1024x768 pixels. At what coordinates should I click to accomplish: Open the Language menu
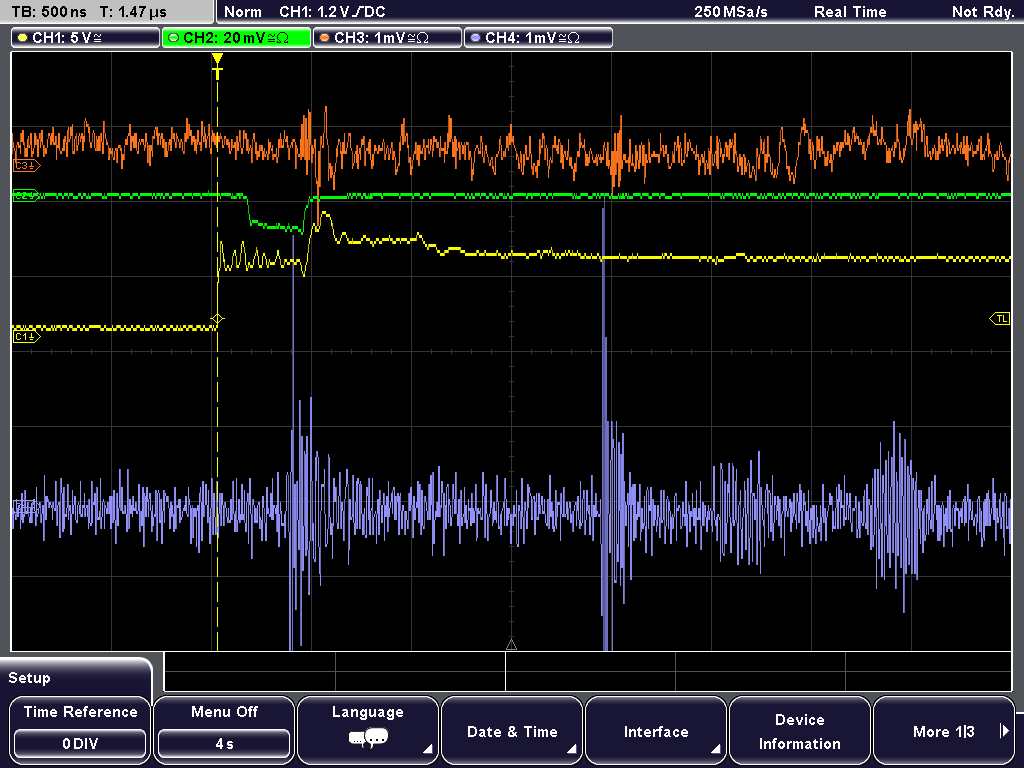click(368, 730)
